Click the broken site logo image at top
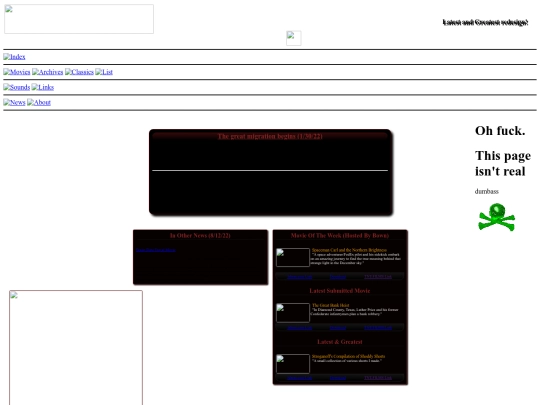 (x=79, y=19)
